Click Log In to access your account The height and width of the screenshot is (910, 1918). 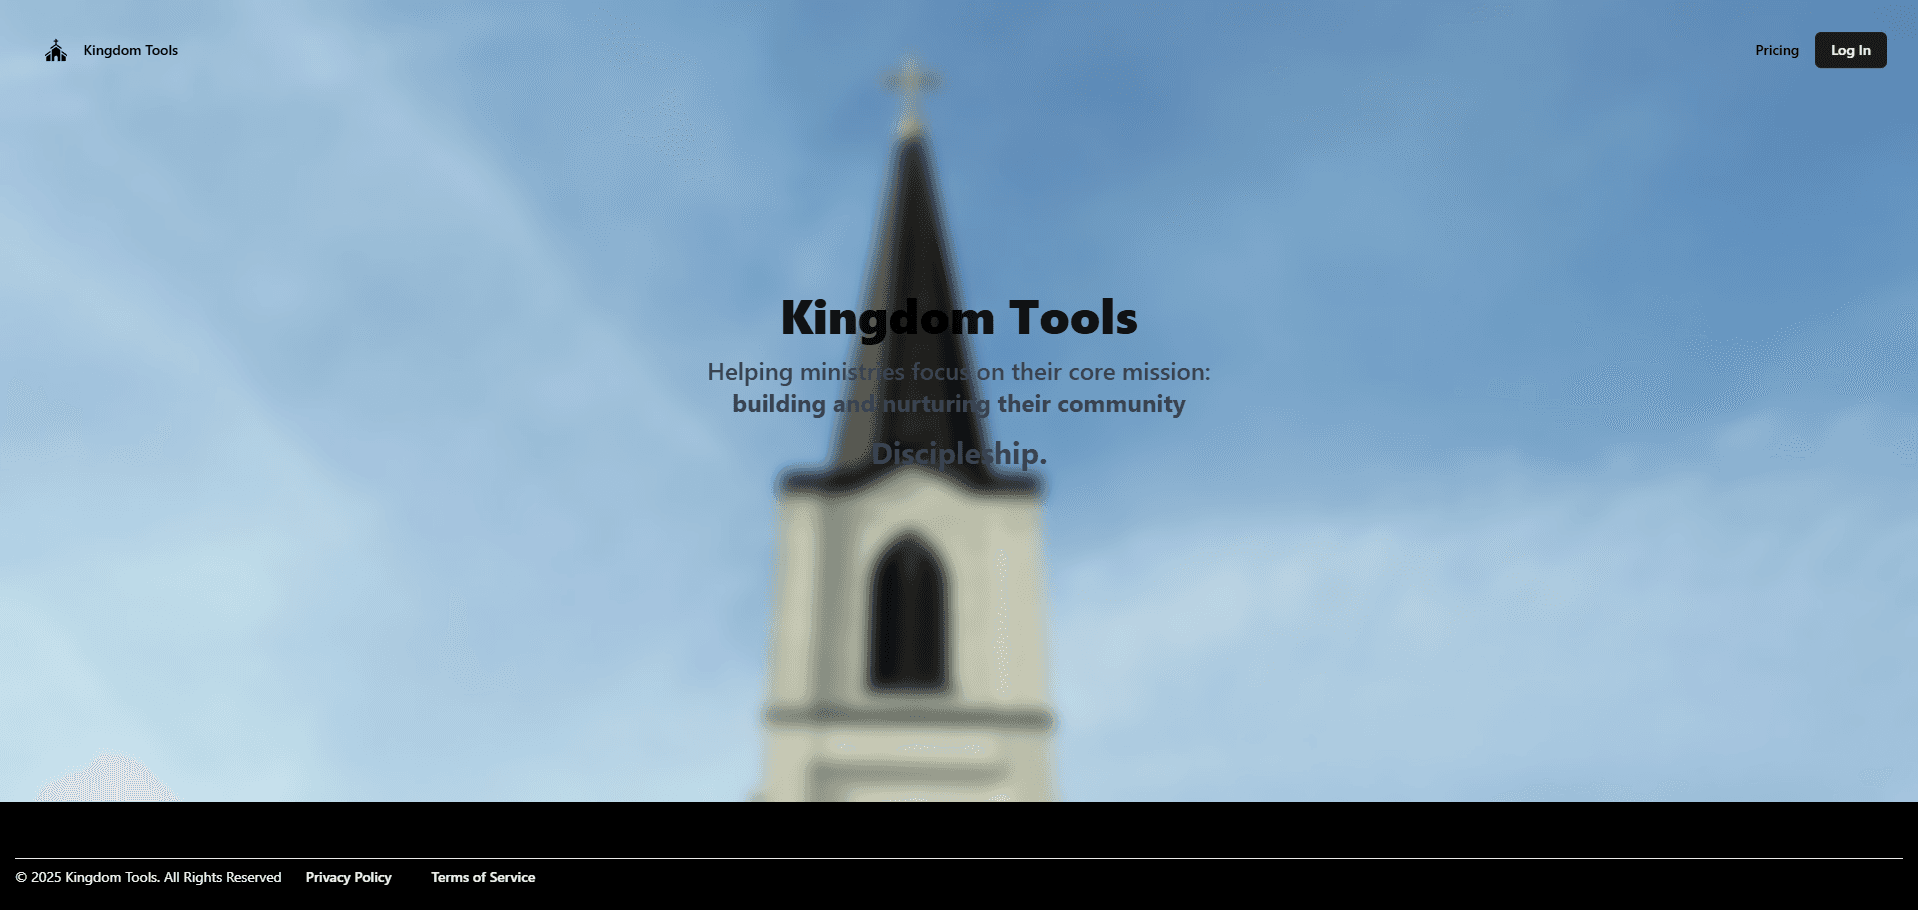1850,50
